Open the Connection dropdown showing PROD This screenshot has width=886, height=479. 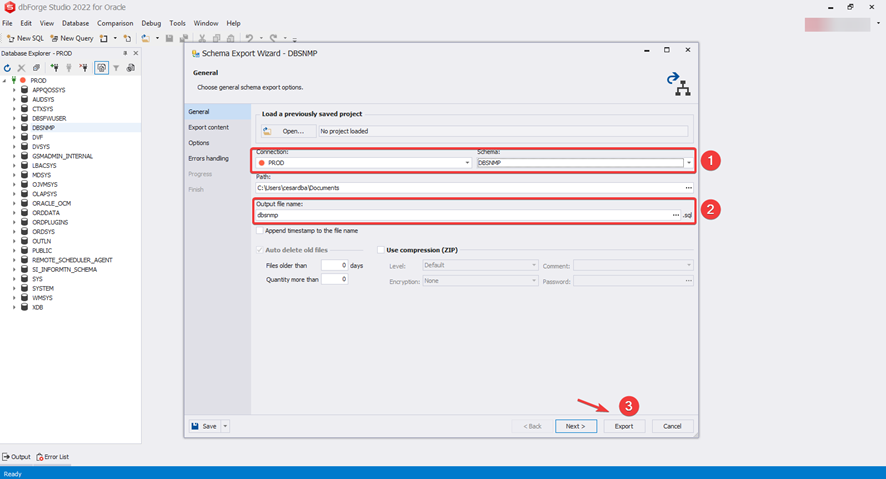click(466, 162)
